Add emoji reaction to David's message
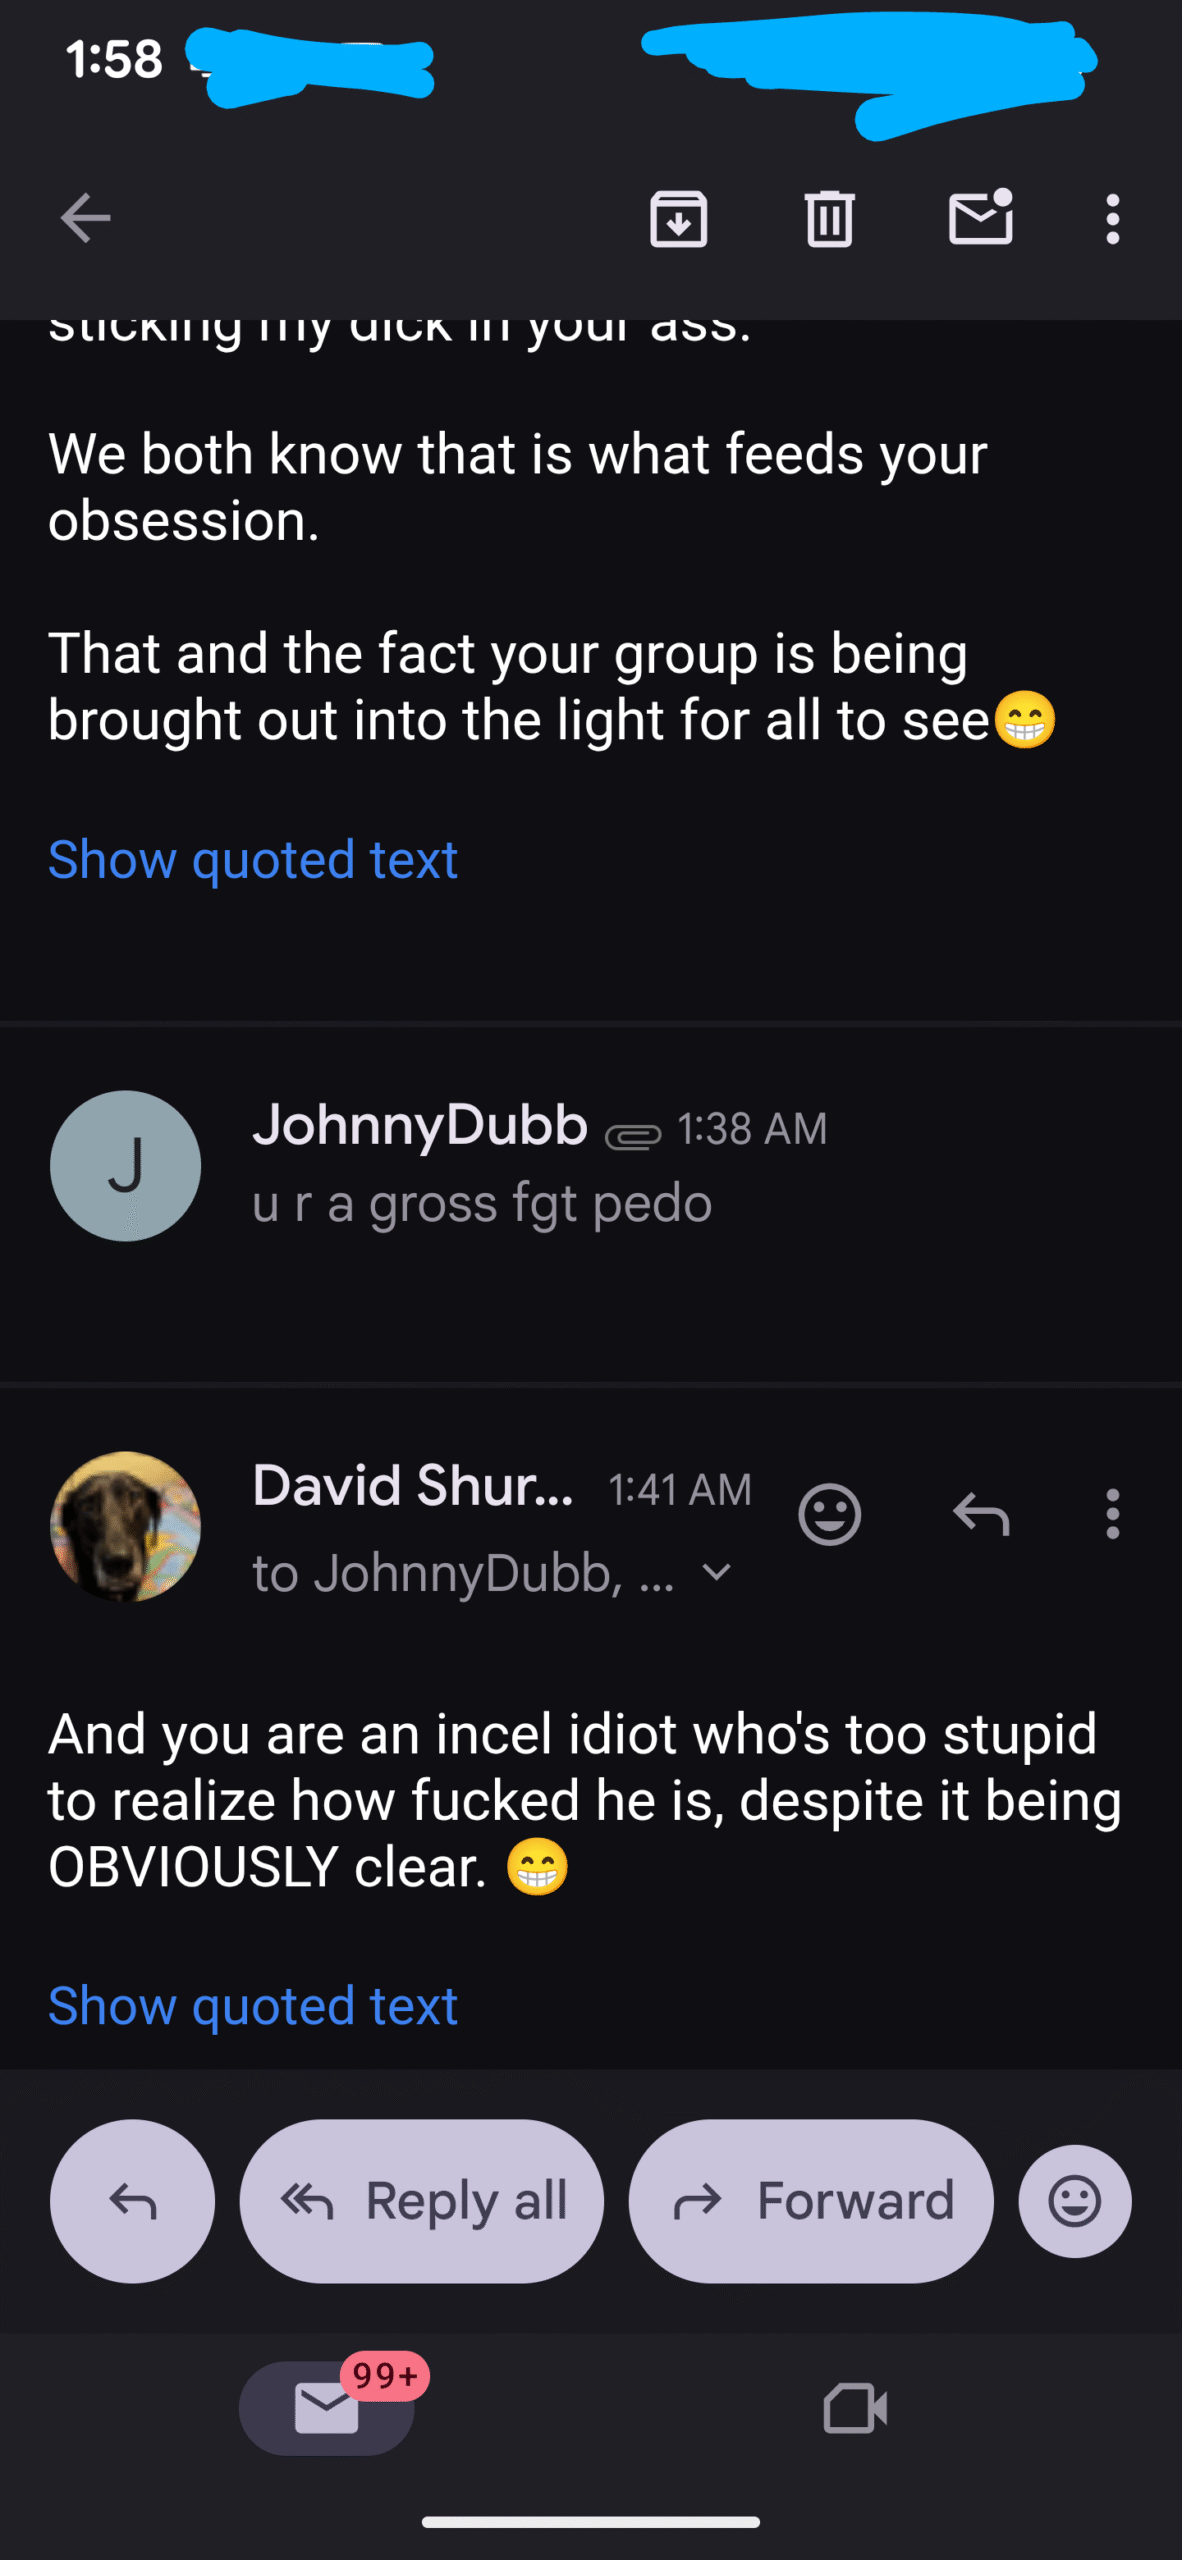 [829, 1514]
